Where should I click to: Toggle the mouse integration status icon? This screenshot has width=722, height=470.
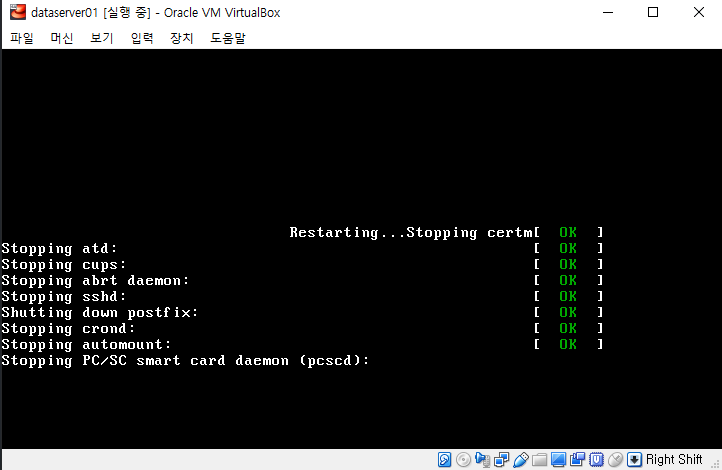point(615,459)
